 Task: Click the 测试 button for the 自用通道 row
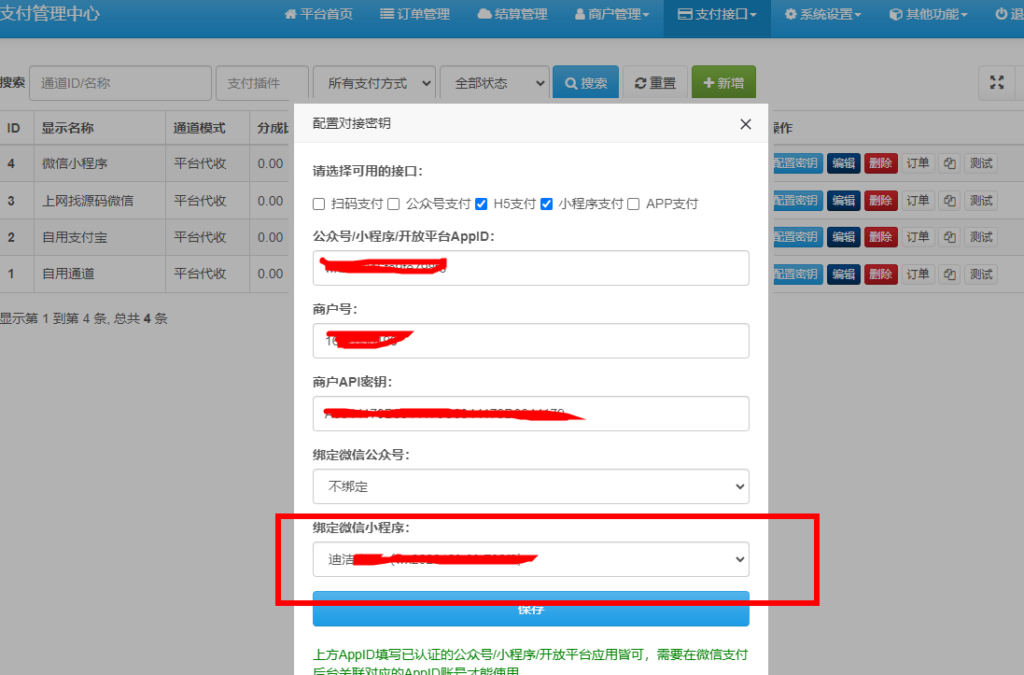(x=981, y=273)
